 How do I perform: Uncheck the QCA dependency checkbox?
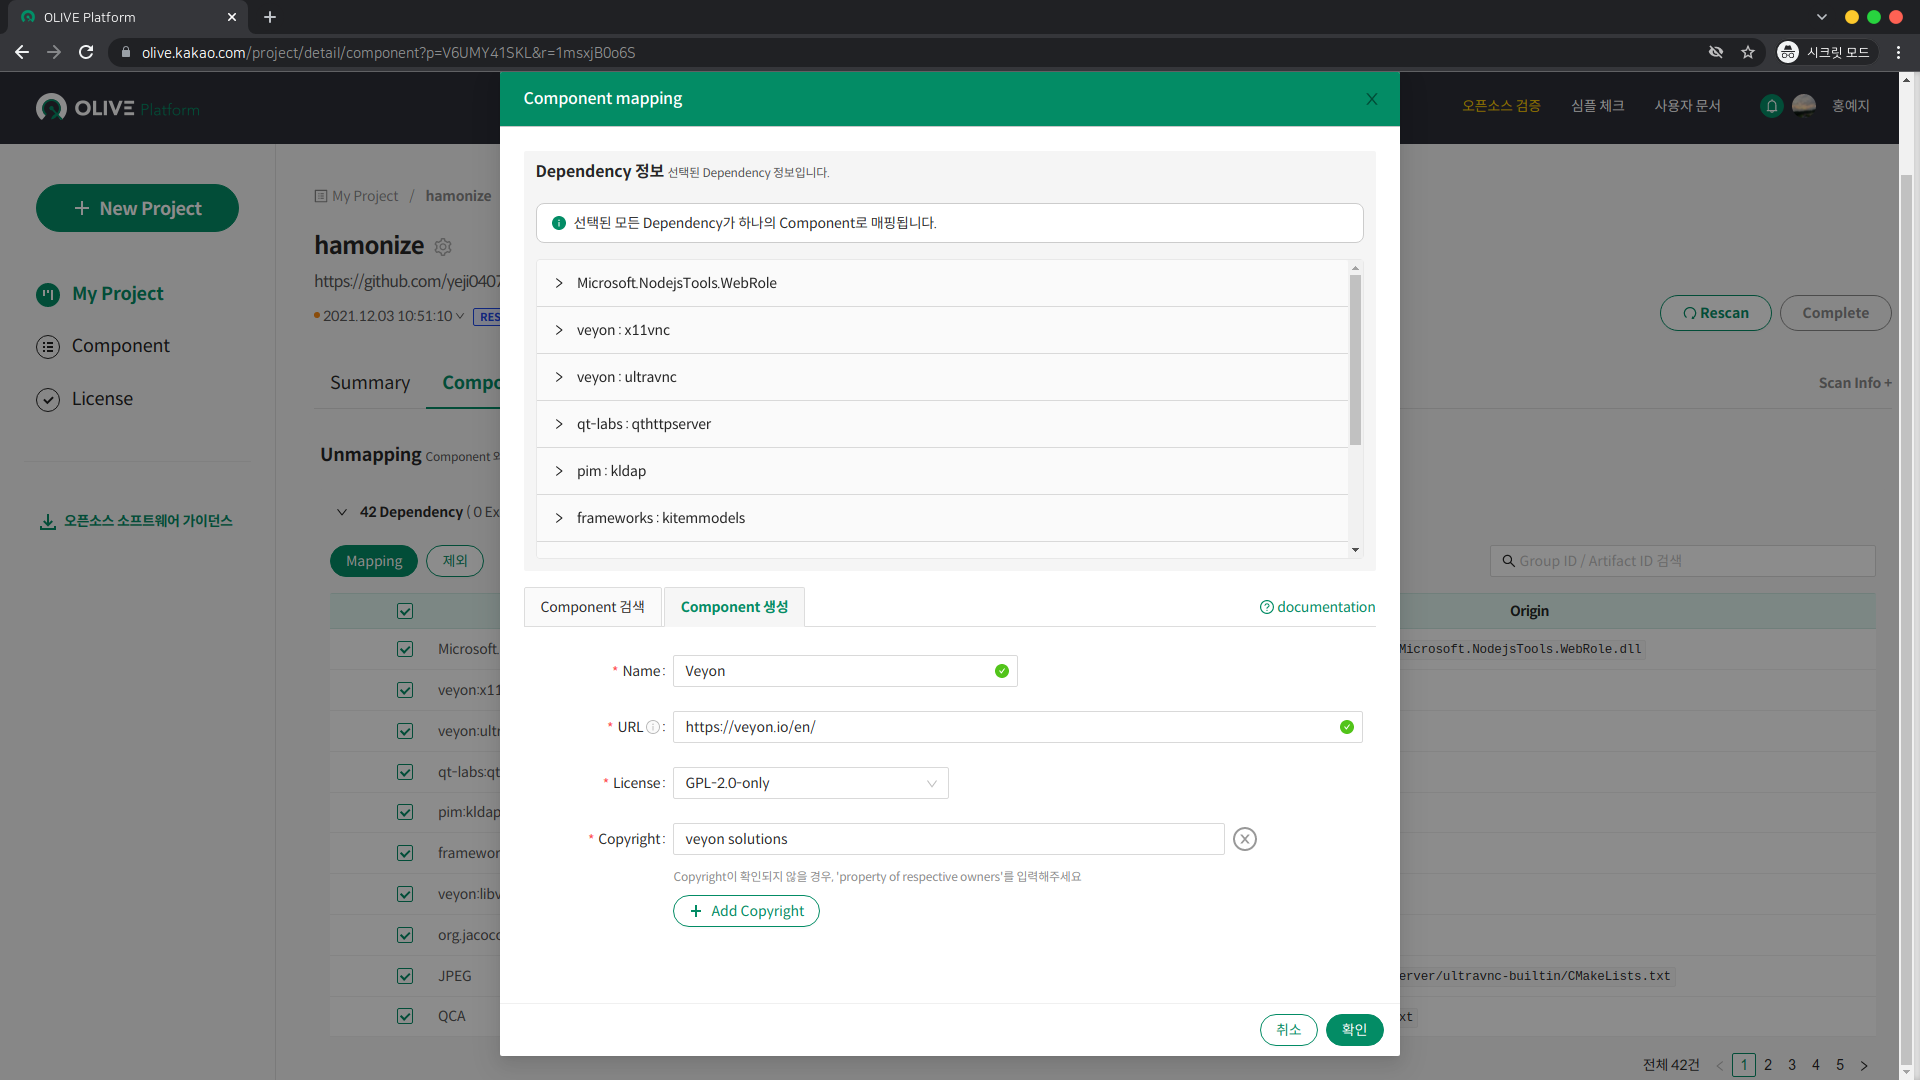coord(405,1016)
